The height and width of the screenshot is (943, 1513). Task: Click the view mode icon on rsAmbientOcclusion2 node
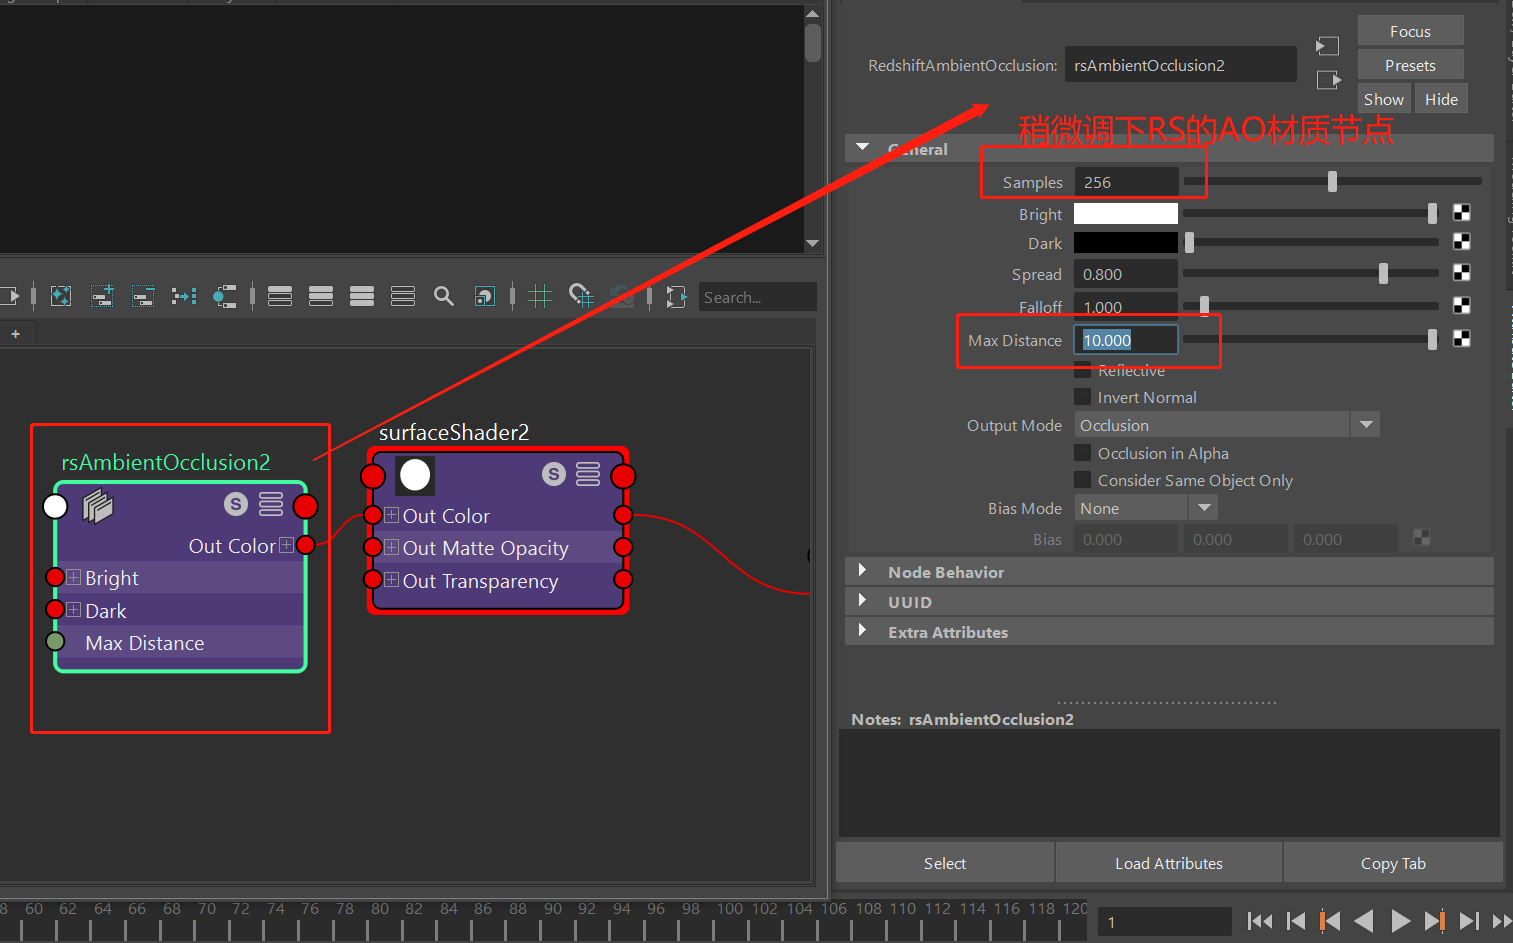point(271,504)
